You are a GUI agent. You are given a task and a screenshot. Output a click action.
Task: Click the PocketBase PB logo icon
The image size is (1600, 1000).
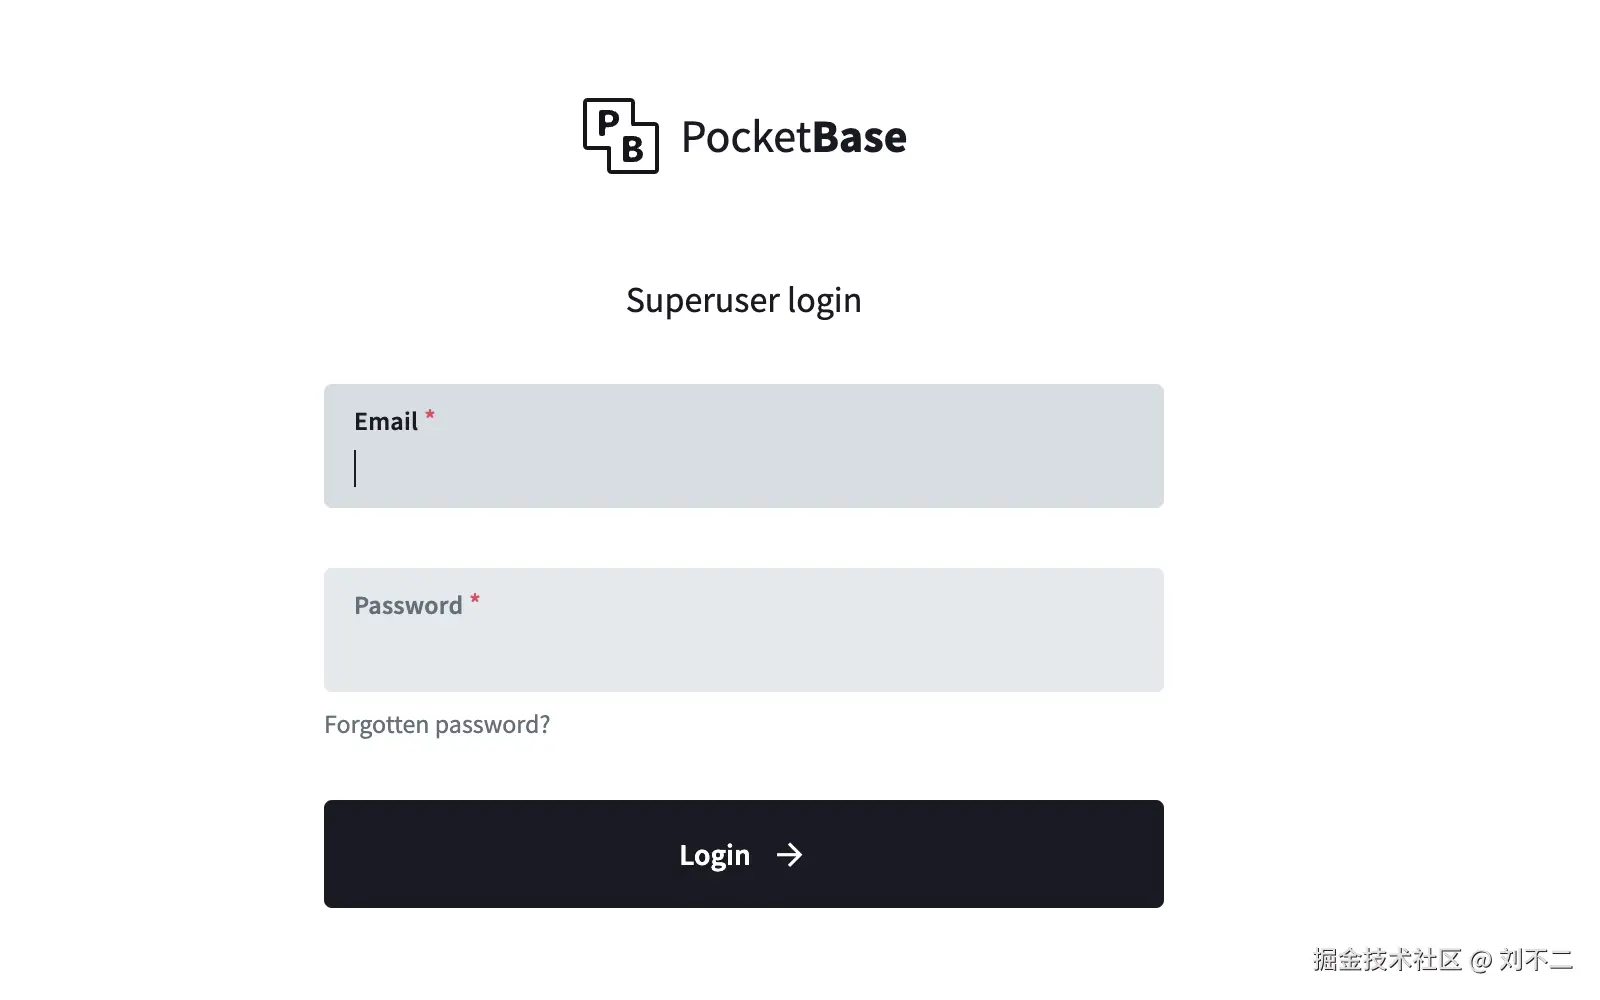click(620, 136)
